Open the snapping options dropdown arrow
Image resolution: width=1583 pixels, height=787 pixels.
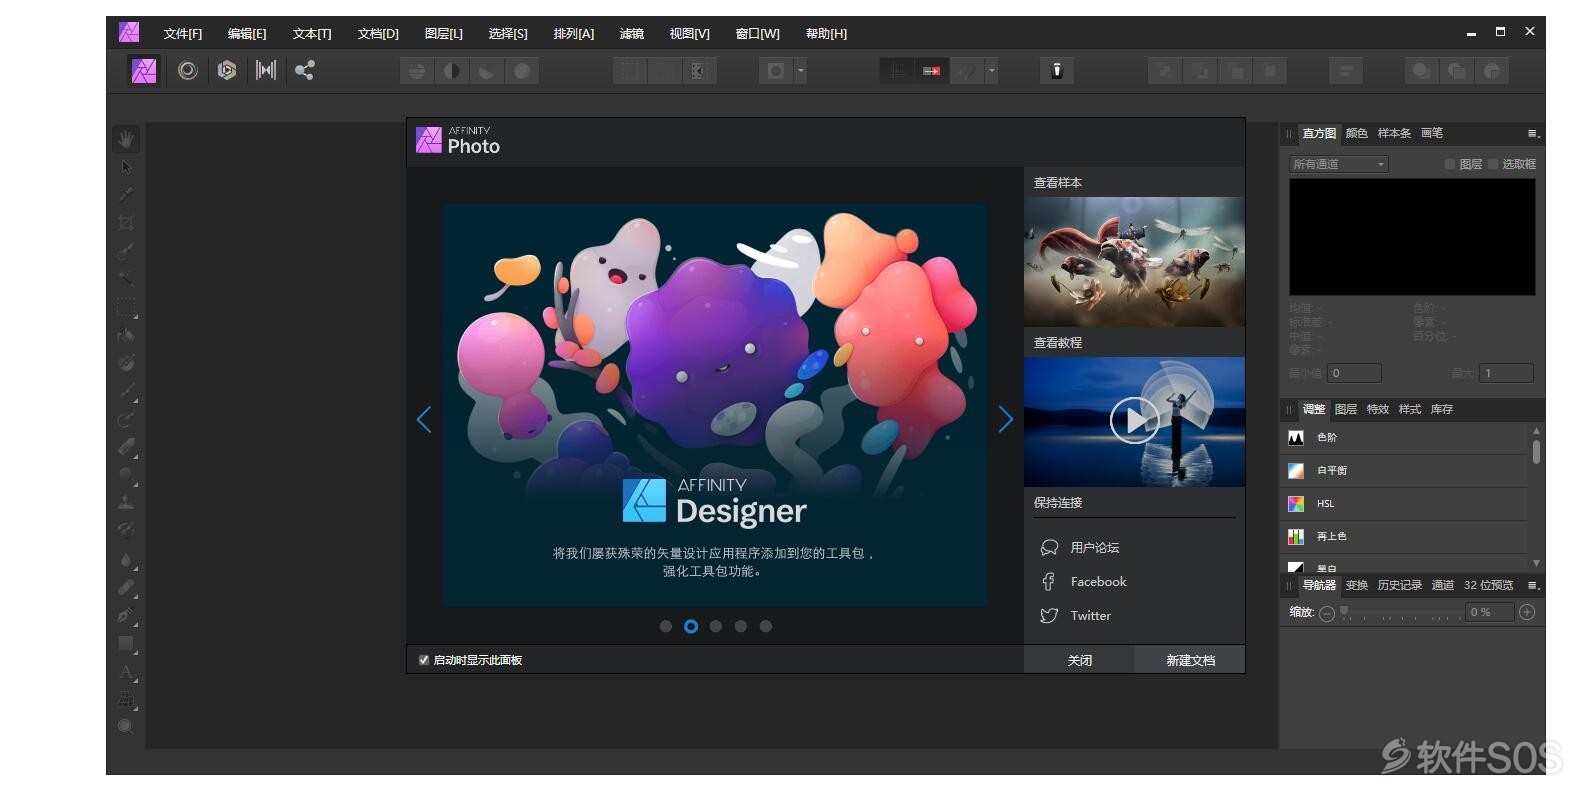pos(991,71)
